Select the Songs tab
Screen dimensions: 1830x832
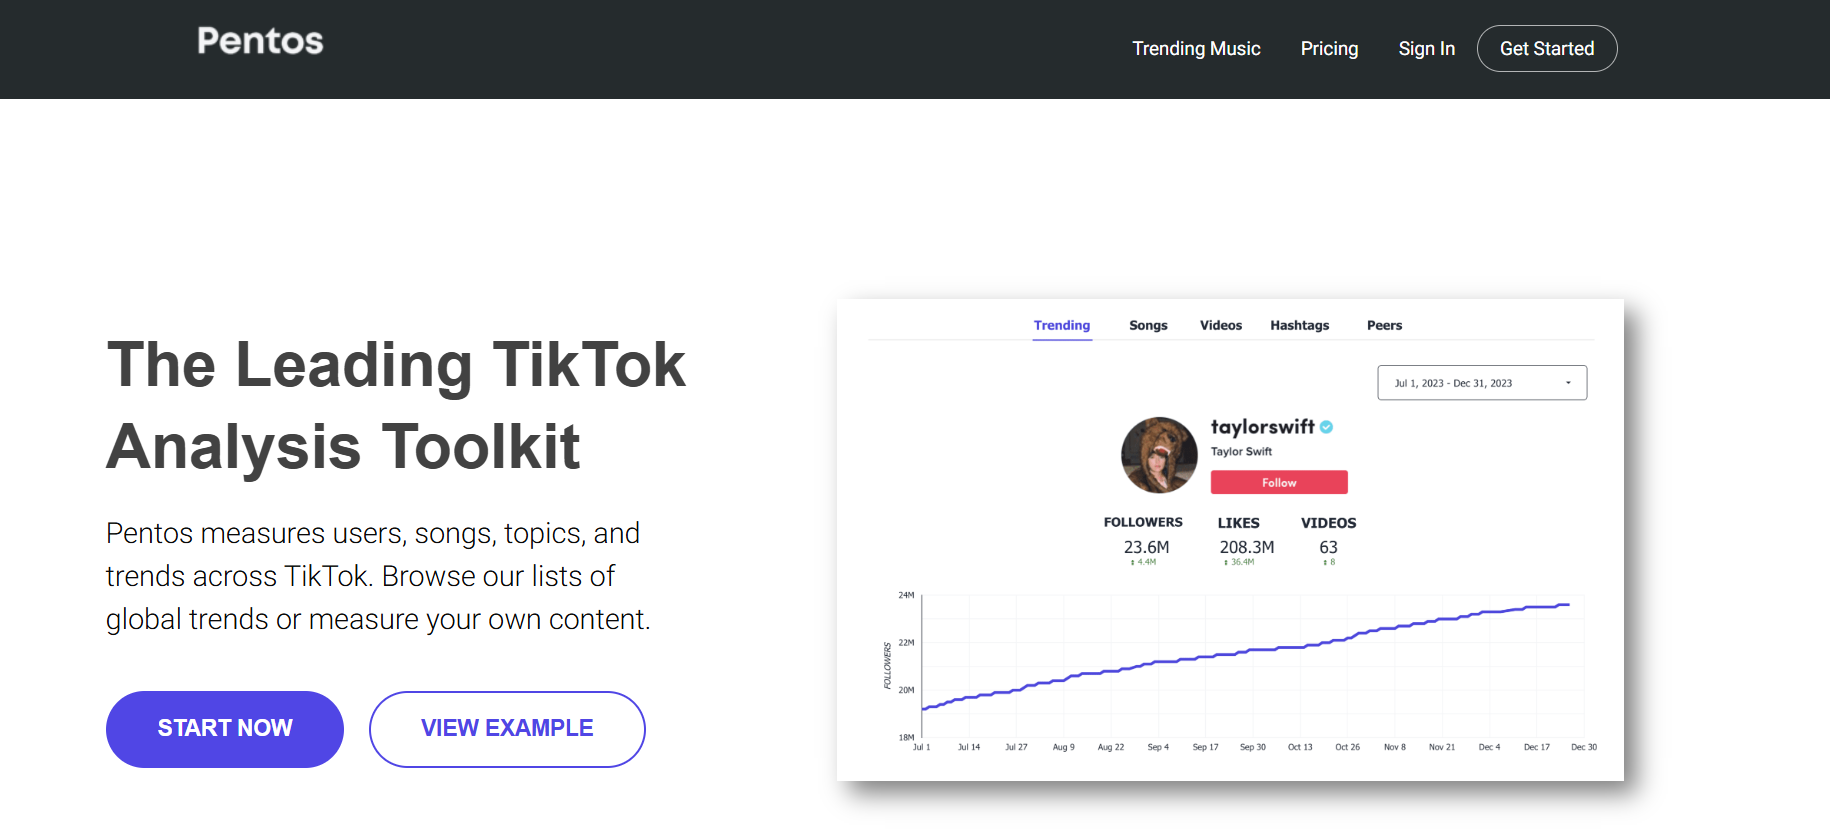(1148, 326)
